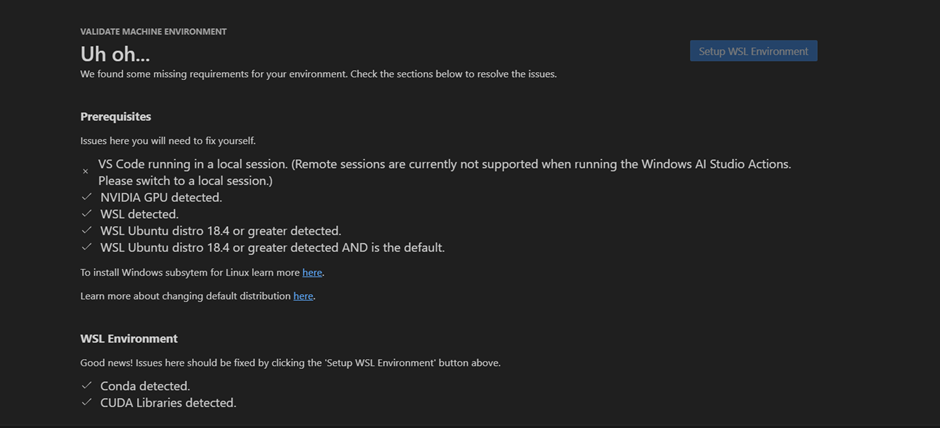
Task: Click the 'Uh oh...' page title
Action: point(115,54)
